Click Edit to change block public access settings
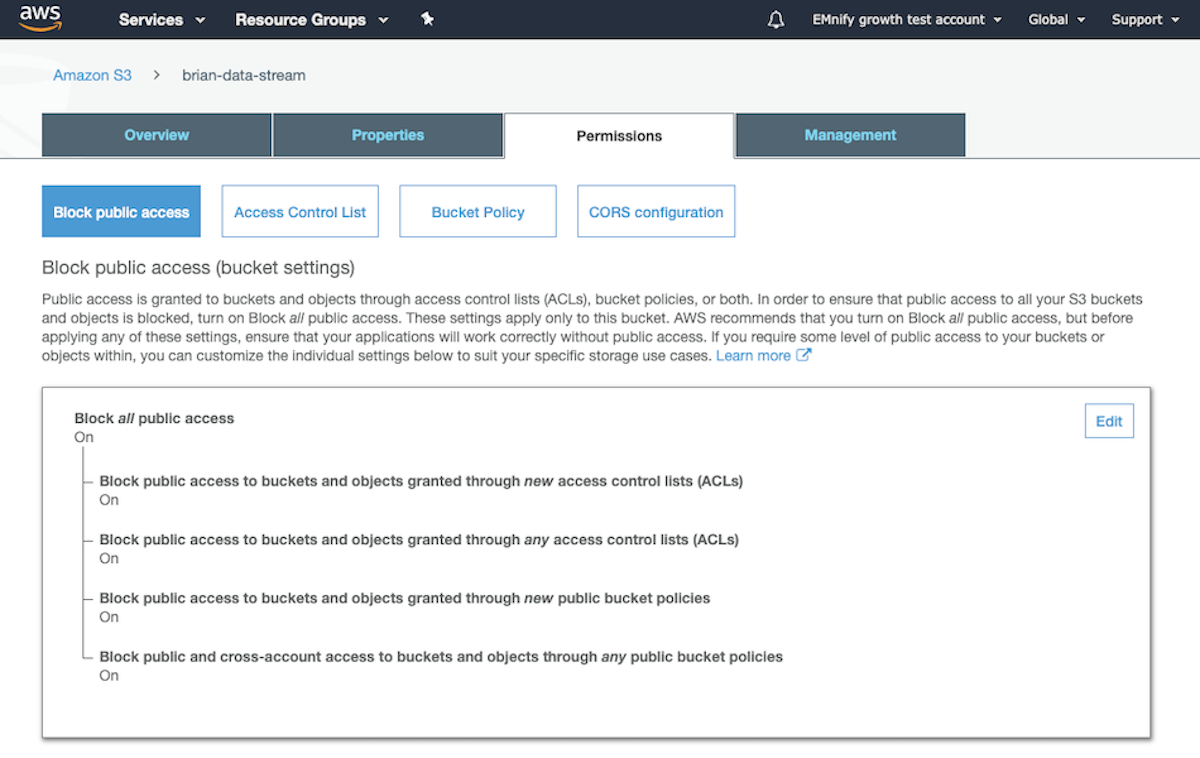Screen dimensions: 1200x758 pyautogui.click(x=1109, y=420)
